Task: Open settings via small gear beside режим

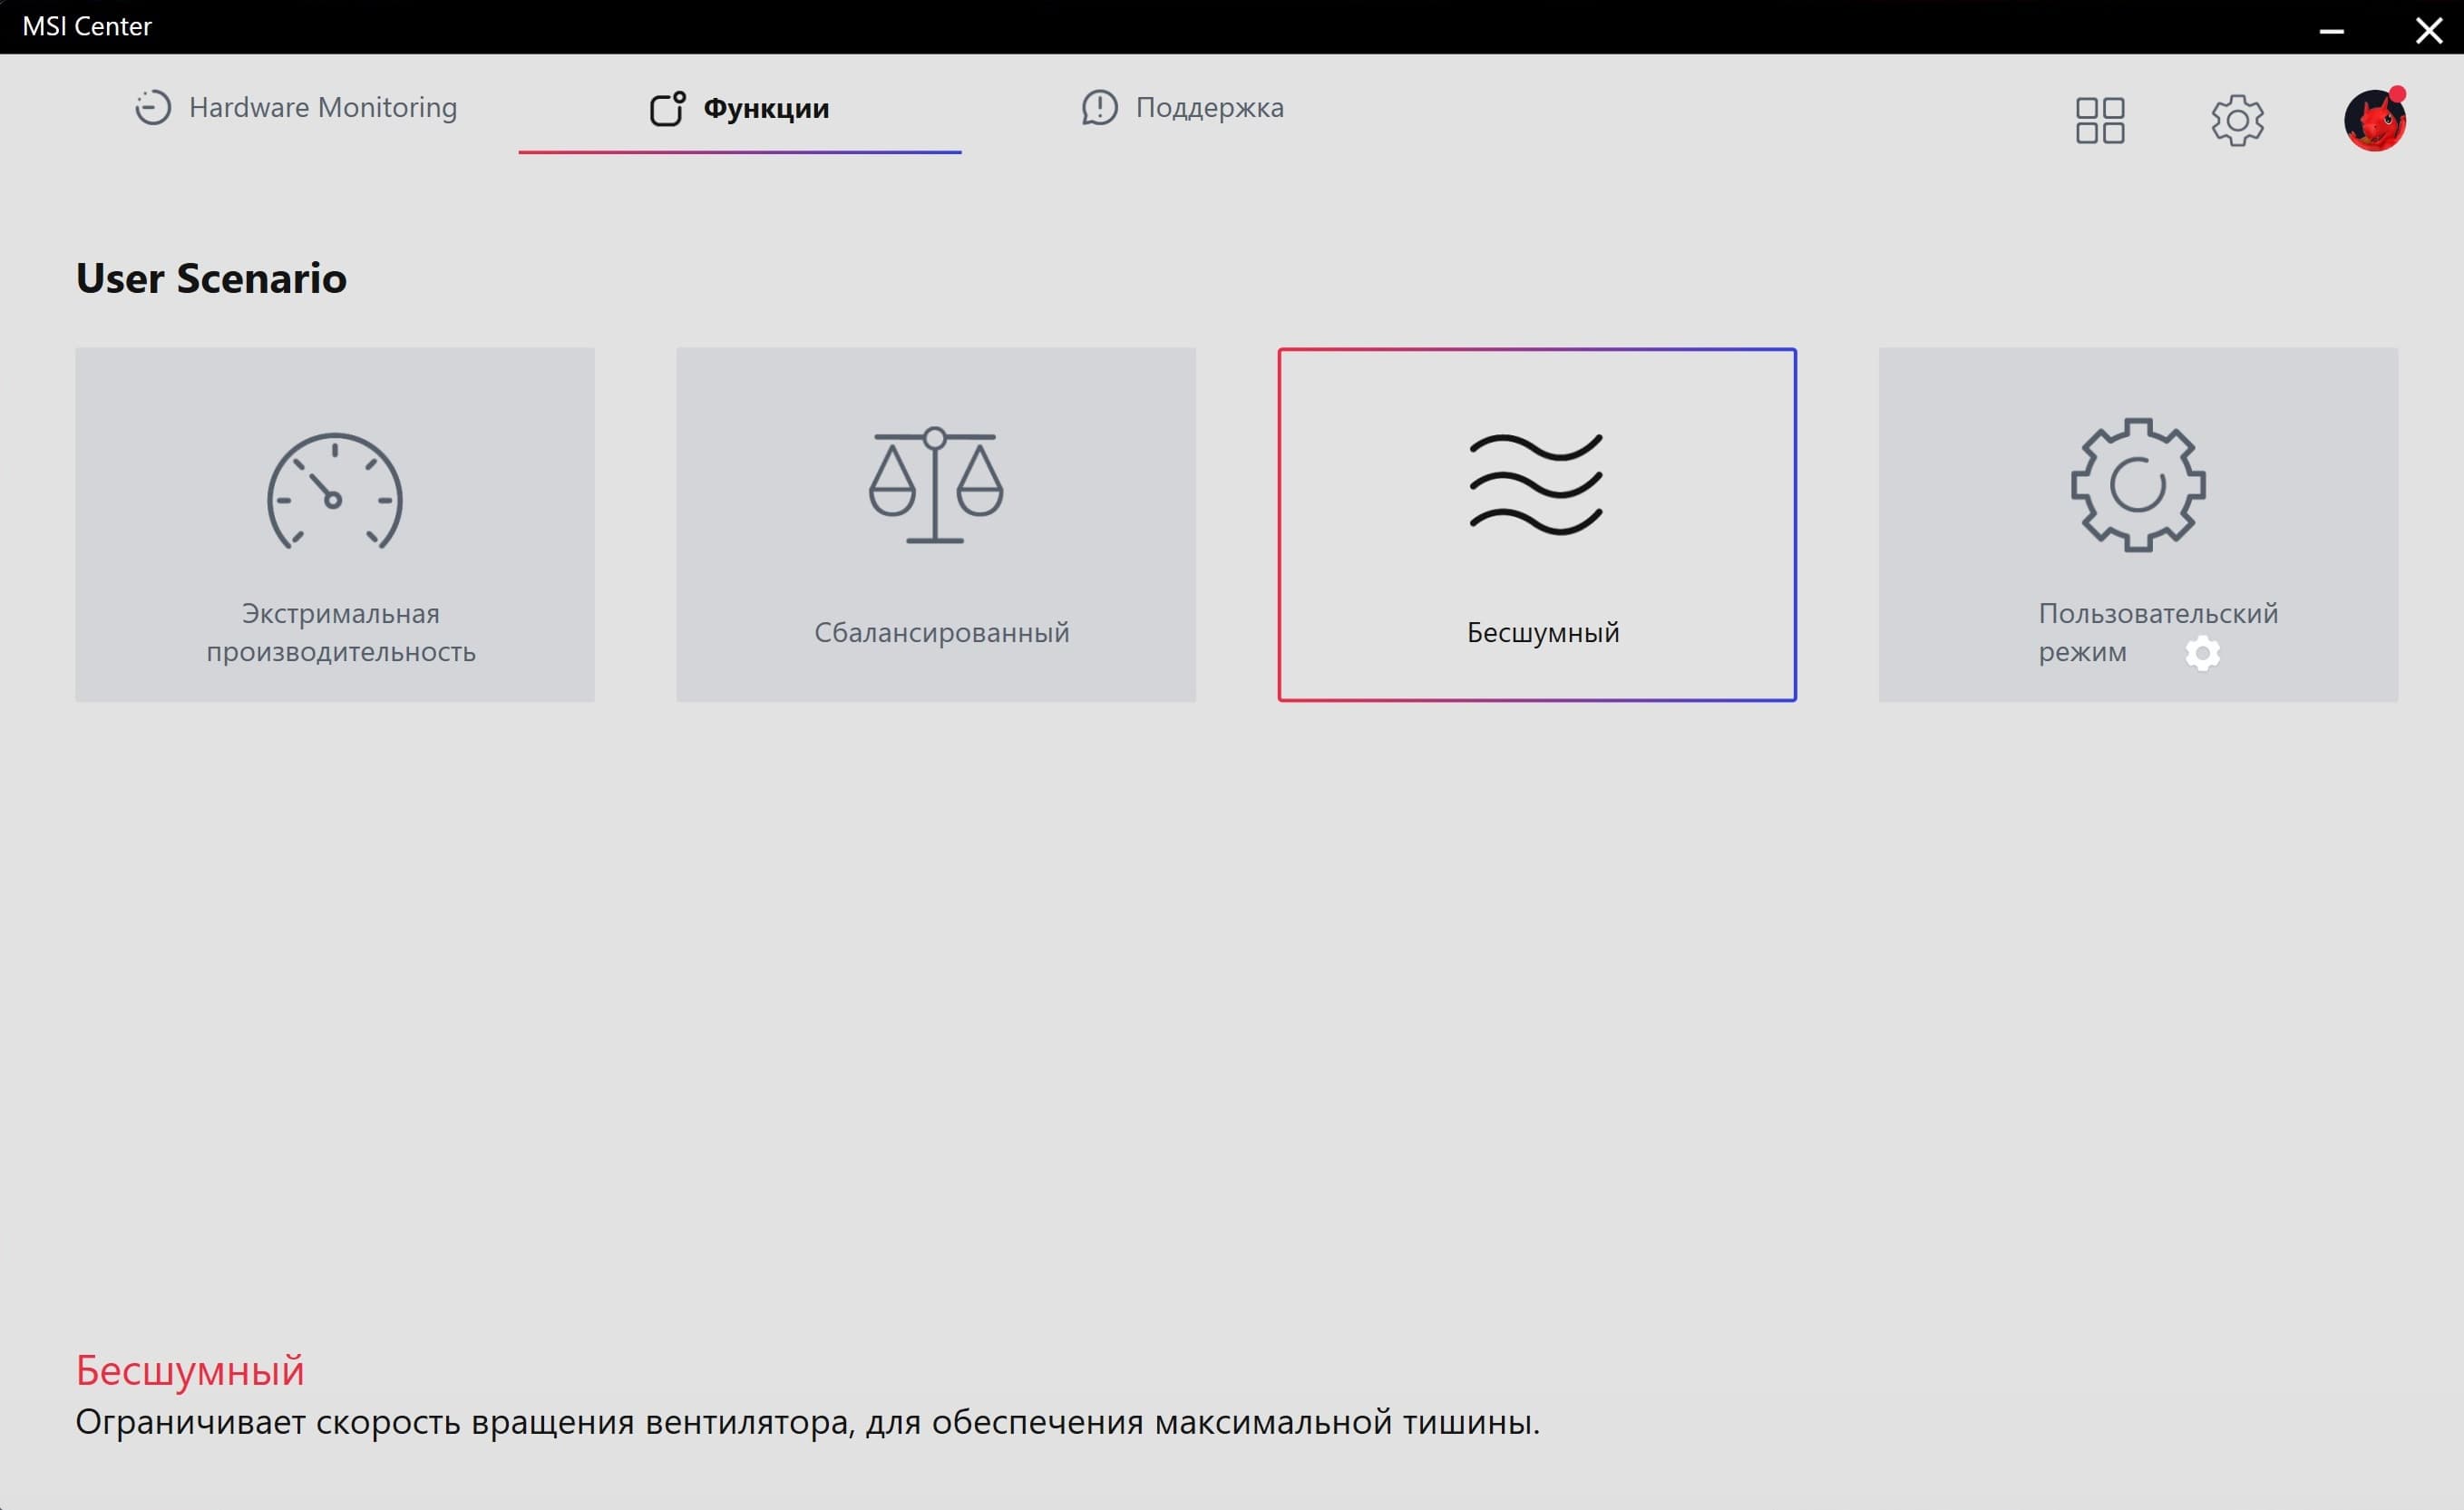Action: [2202, 654]
